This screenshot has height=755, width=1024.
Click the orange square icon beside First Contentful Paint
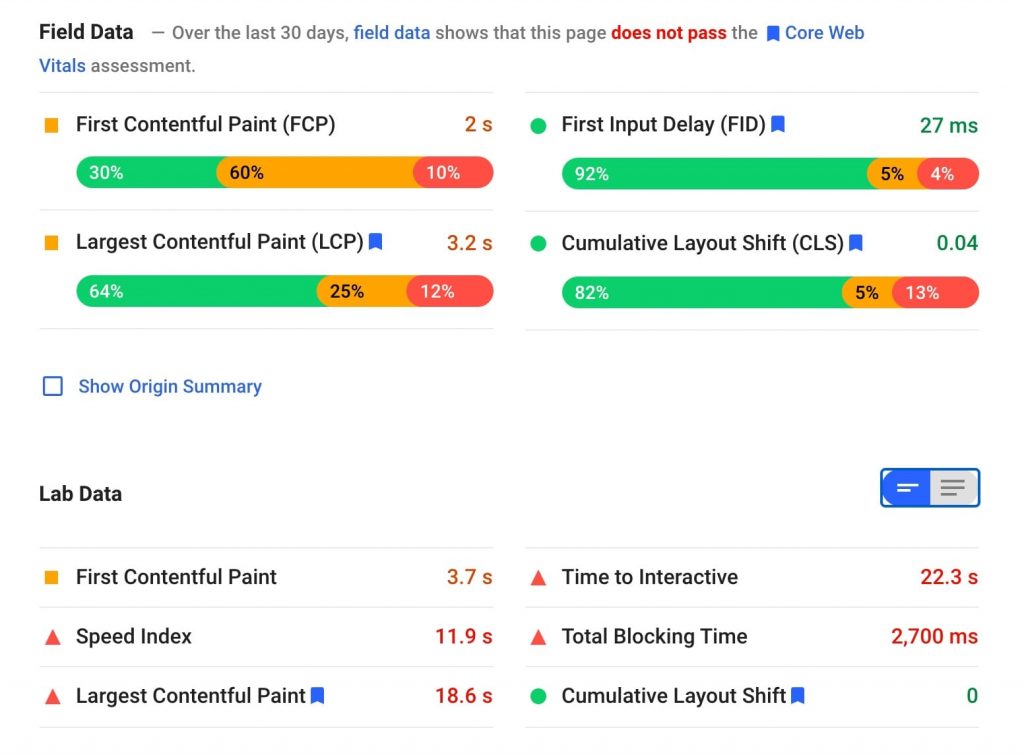pyautogui.click(x=53, y=125)
